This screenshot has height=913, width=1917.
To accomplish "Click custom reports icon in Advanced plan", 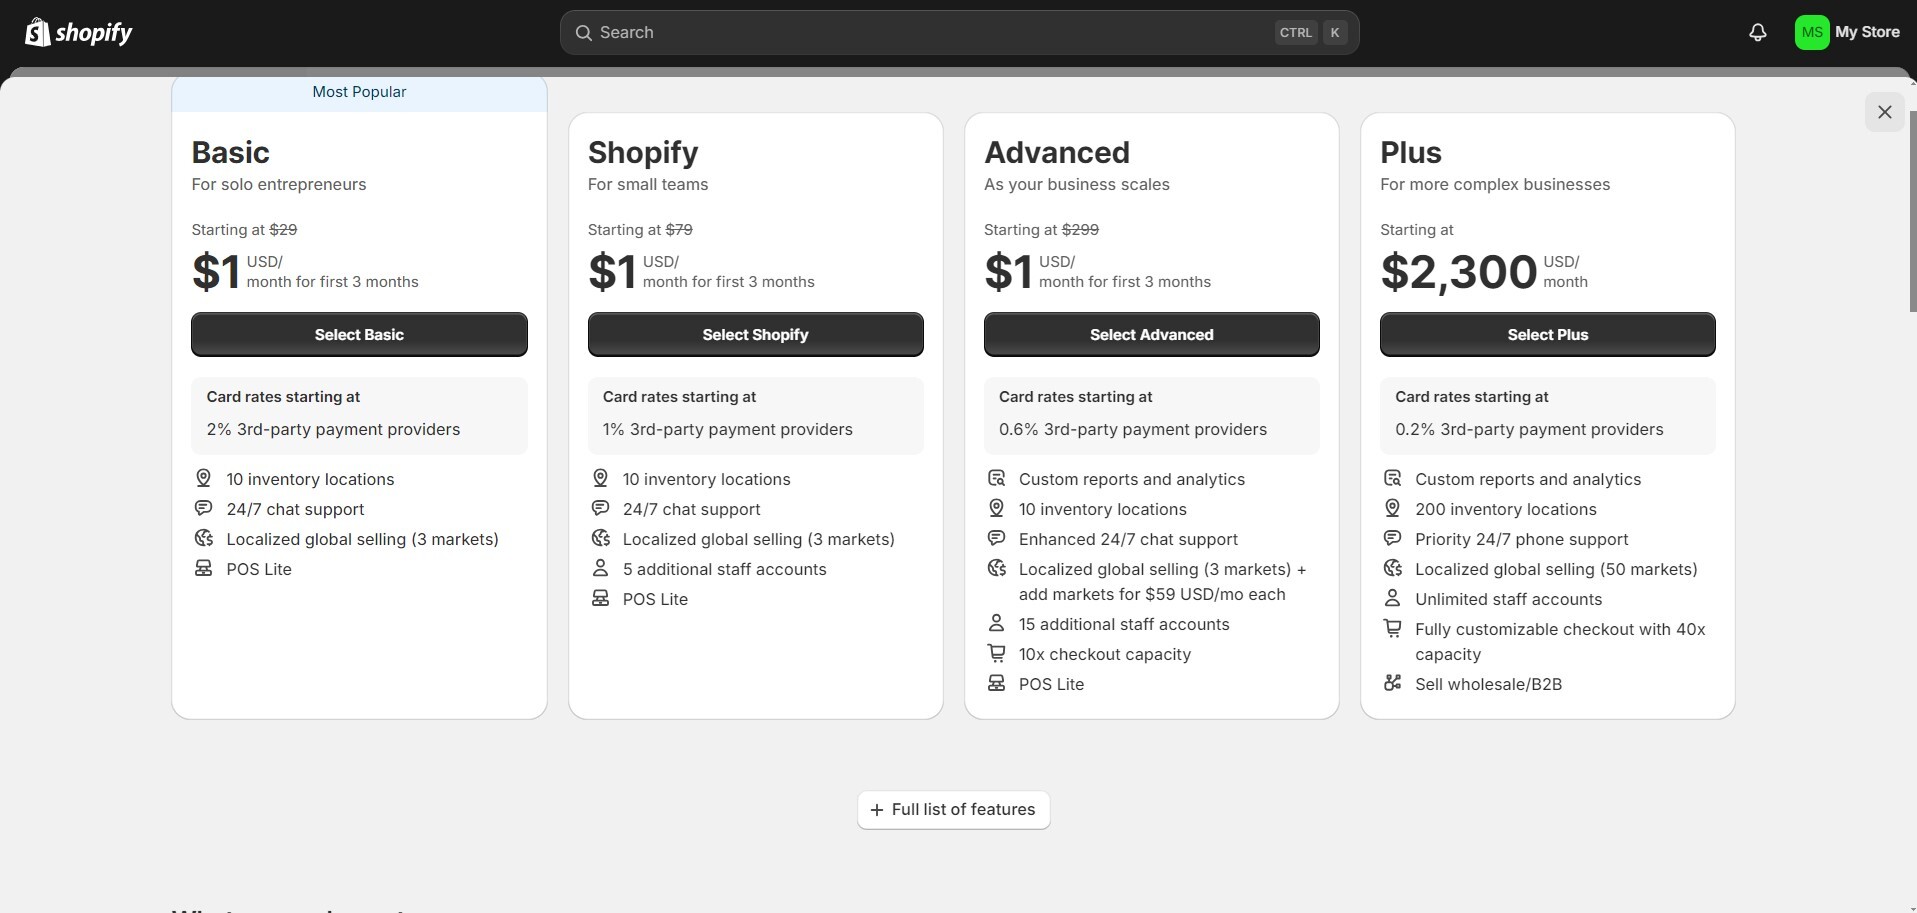I will [x=996, y=479].
